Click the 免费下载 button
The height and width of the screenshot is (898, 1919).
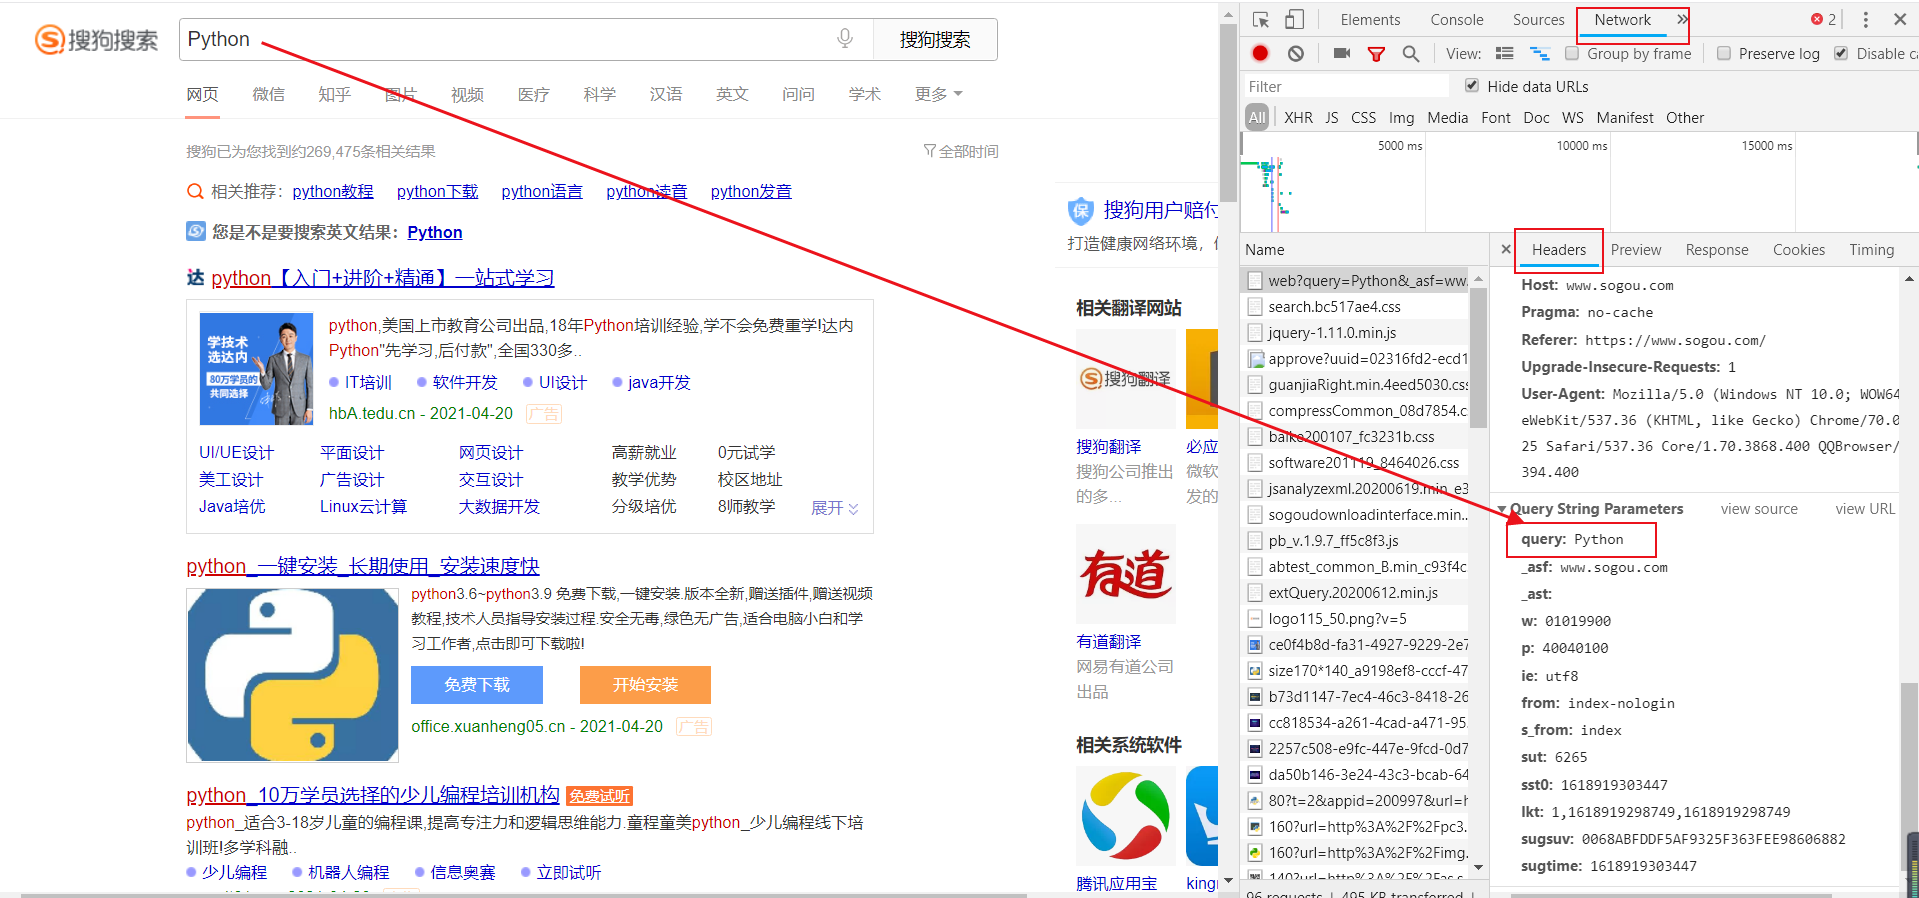477,685
